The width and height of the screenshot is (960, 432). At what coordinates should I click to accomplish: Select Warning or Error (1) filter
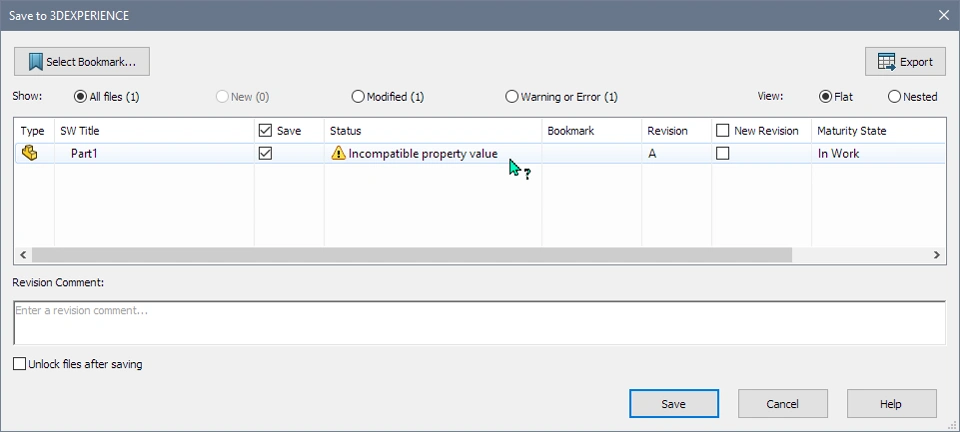pos(512,97)
